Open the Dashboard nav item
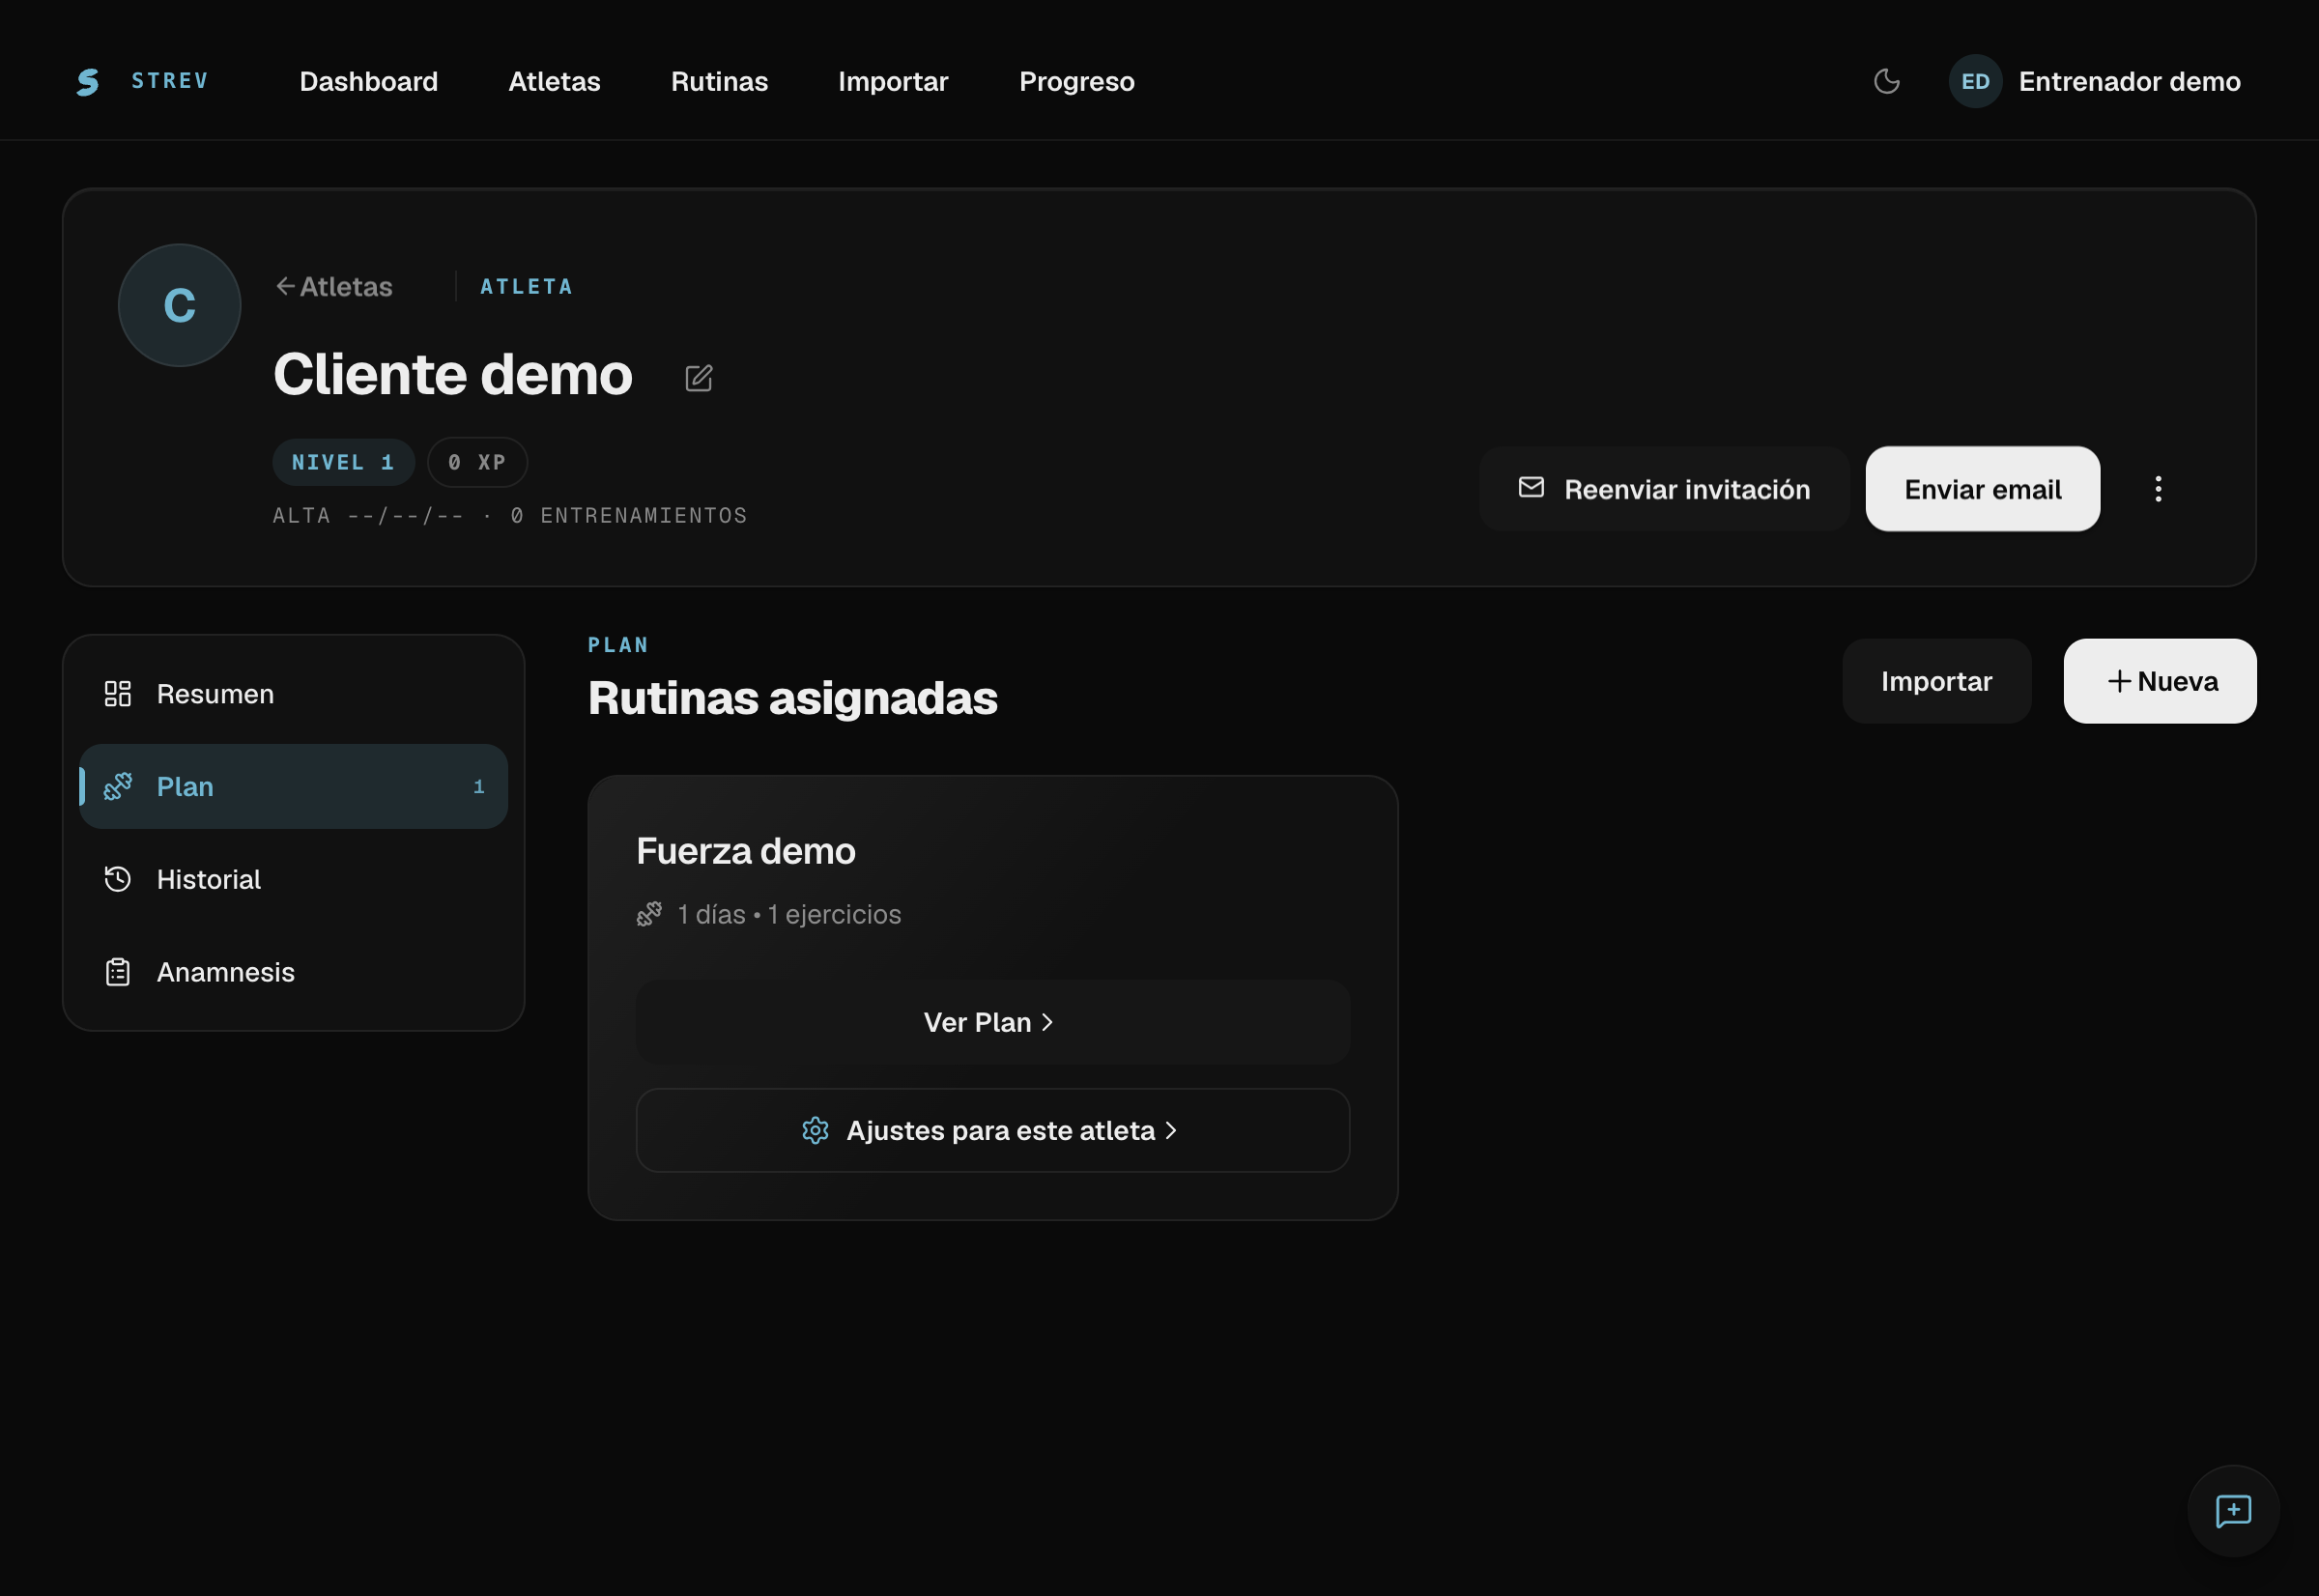 tap(368, 81)
